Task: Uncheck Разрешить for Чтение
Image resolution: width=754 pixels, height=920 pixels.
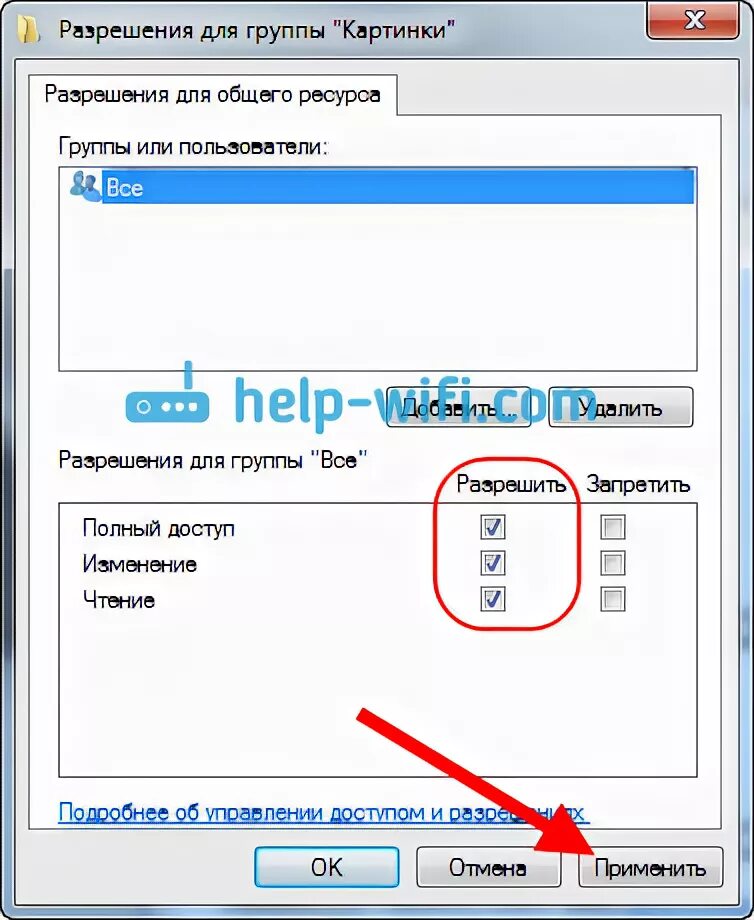Action: pyautogui.click(x=492, y=599)
